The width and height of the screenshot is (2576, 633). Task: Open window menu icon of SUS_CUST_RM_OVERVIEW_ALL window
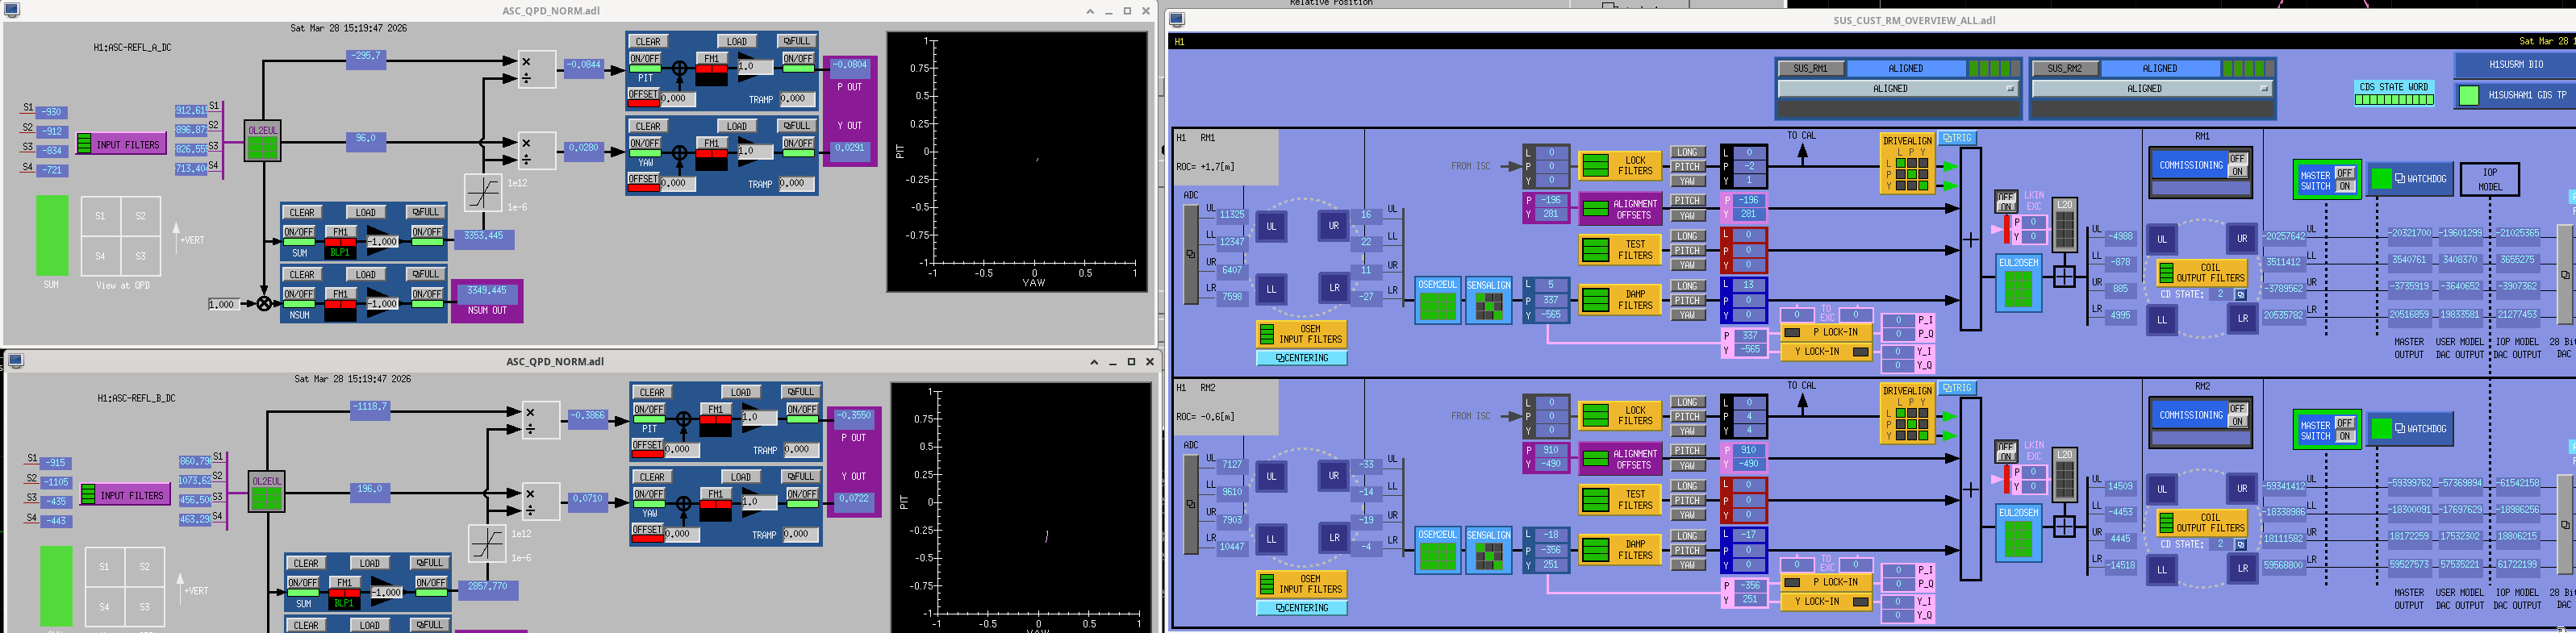point(1177,20)
